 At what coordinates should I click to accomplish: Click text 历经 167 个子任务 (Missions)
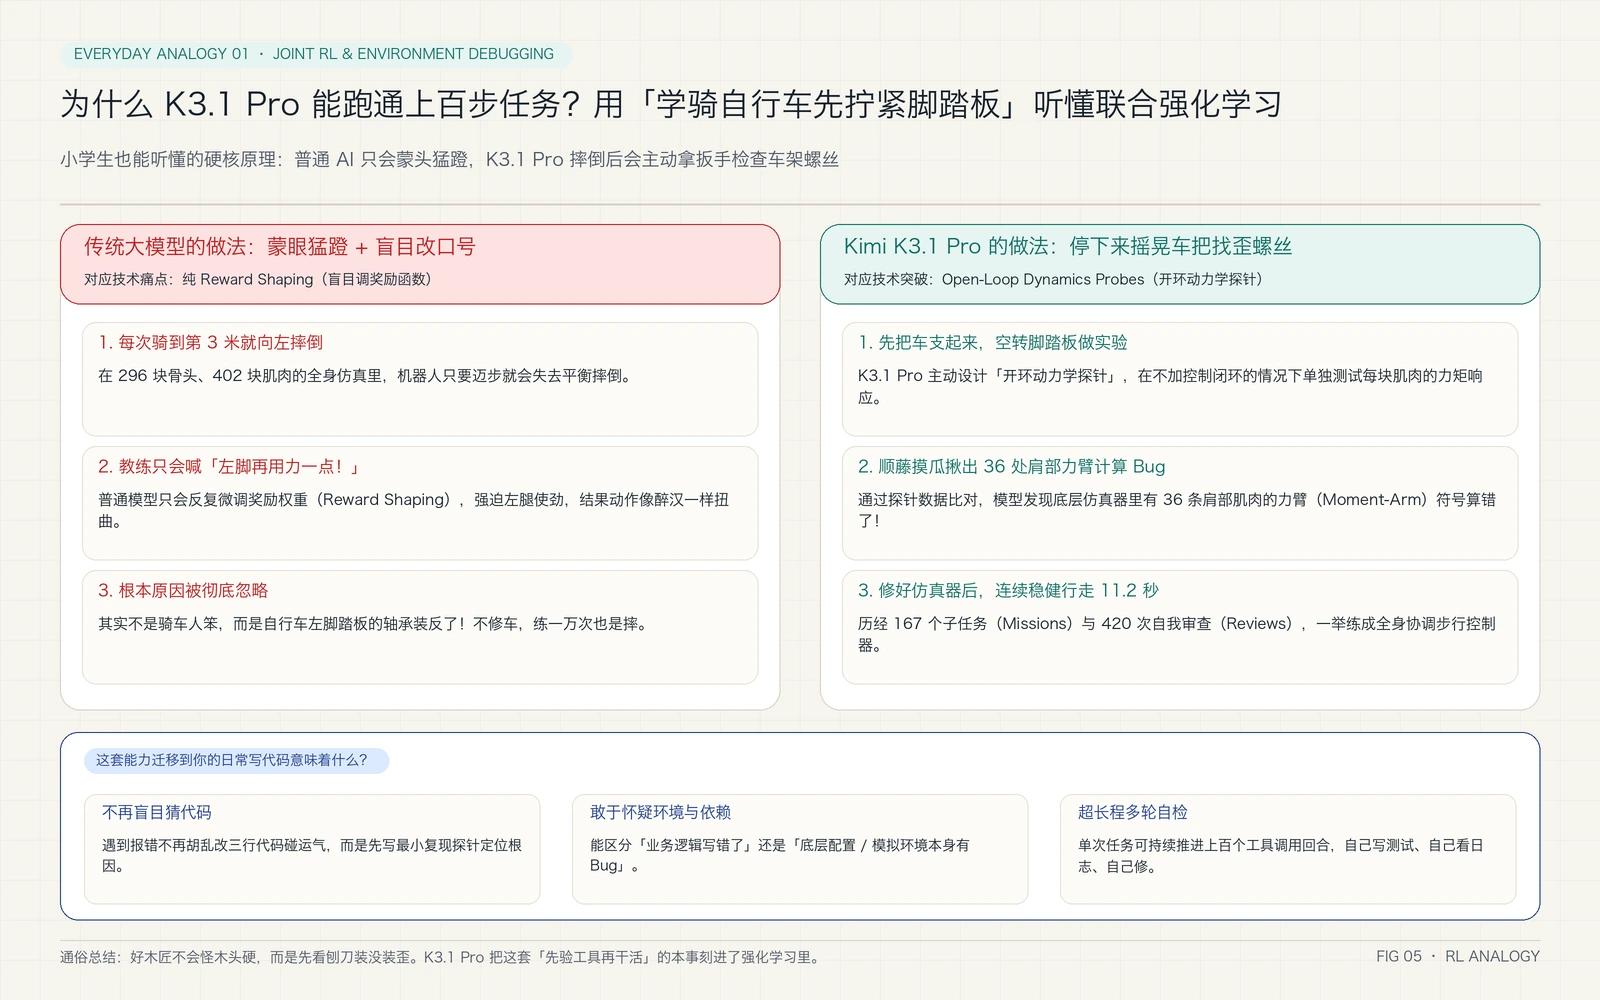click(x=1177, y=634)
